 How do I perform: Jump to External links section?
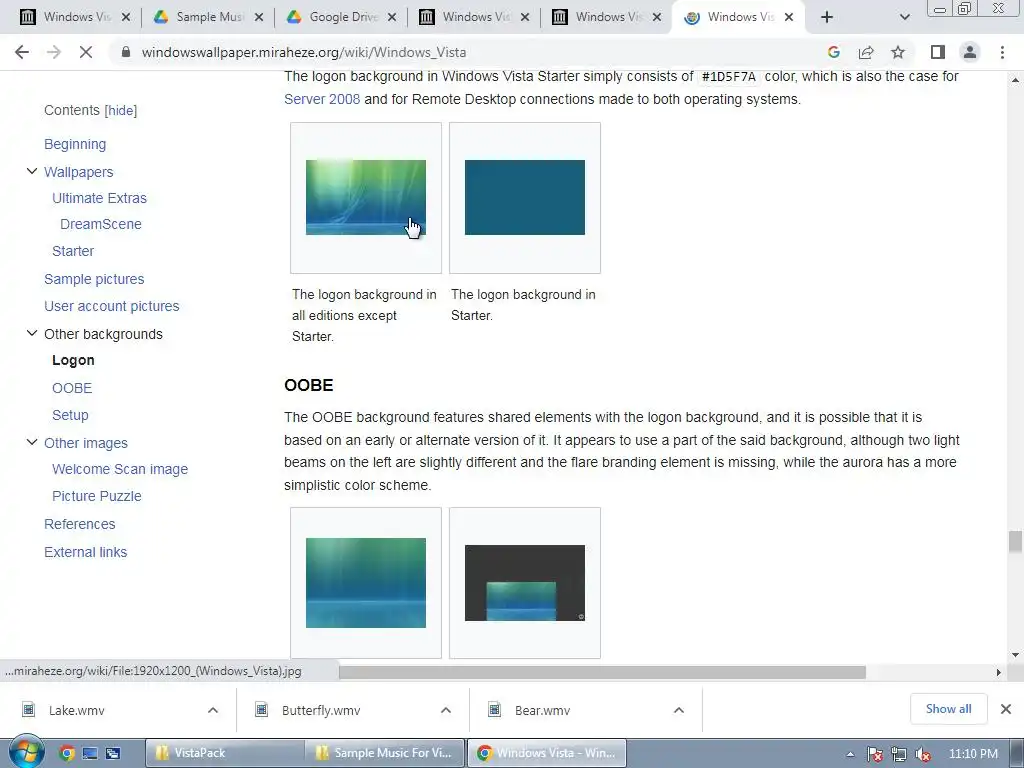[86, 552]
